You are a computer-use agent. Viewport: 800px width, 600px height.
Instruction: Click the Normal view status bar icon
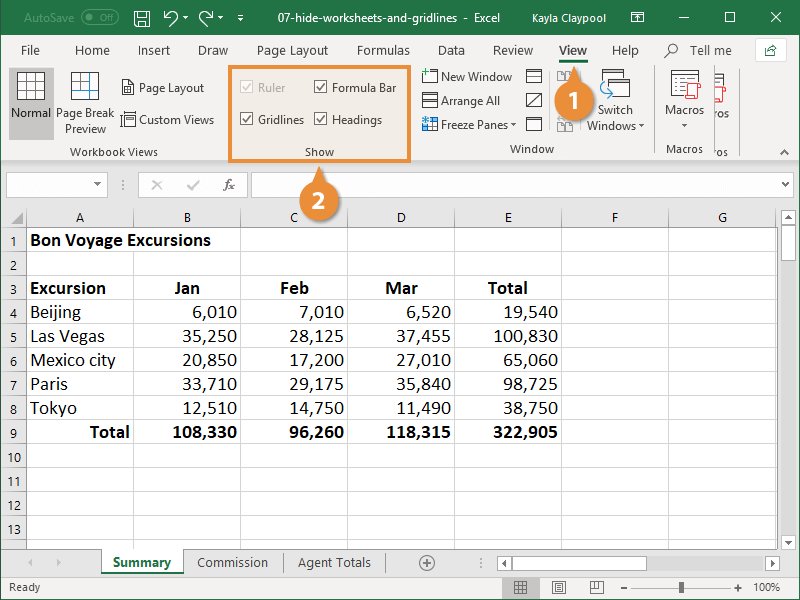(x=520, y=587)
